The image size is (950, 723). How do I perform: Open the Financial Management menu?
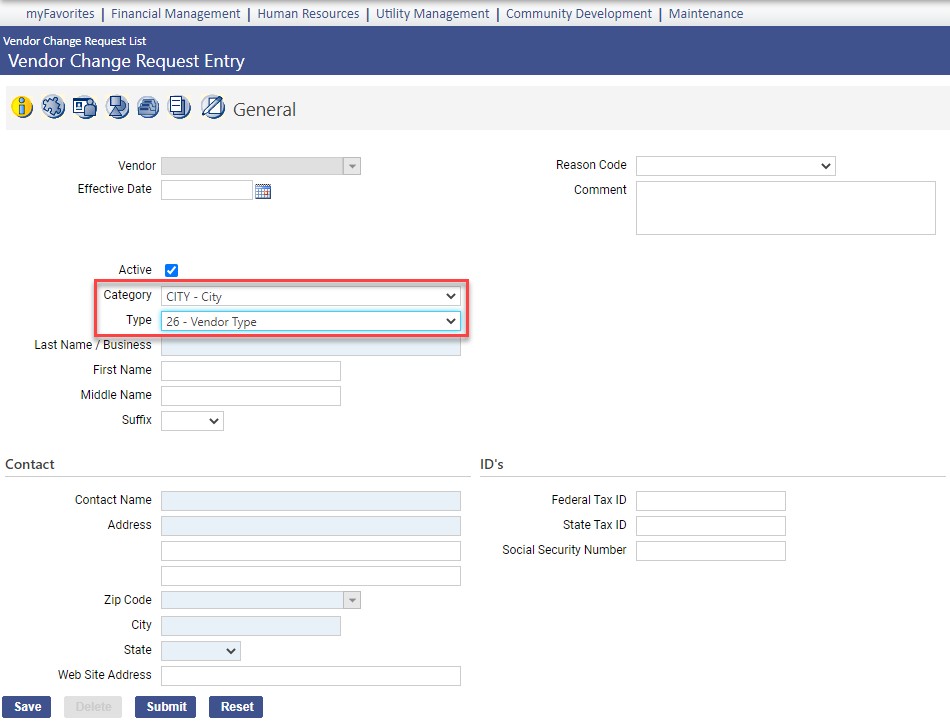(176, 14)
